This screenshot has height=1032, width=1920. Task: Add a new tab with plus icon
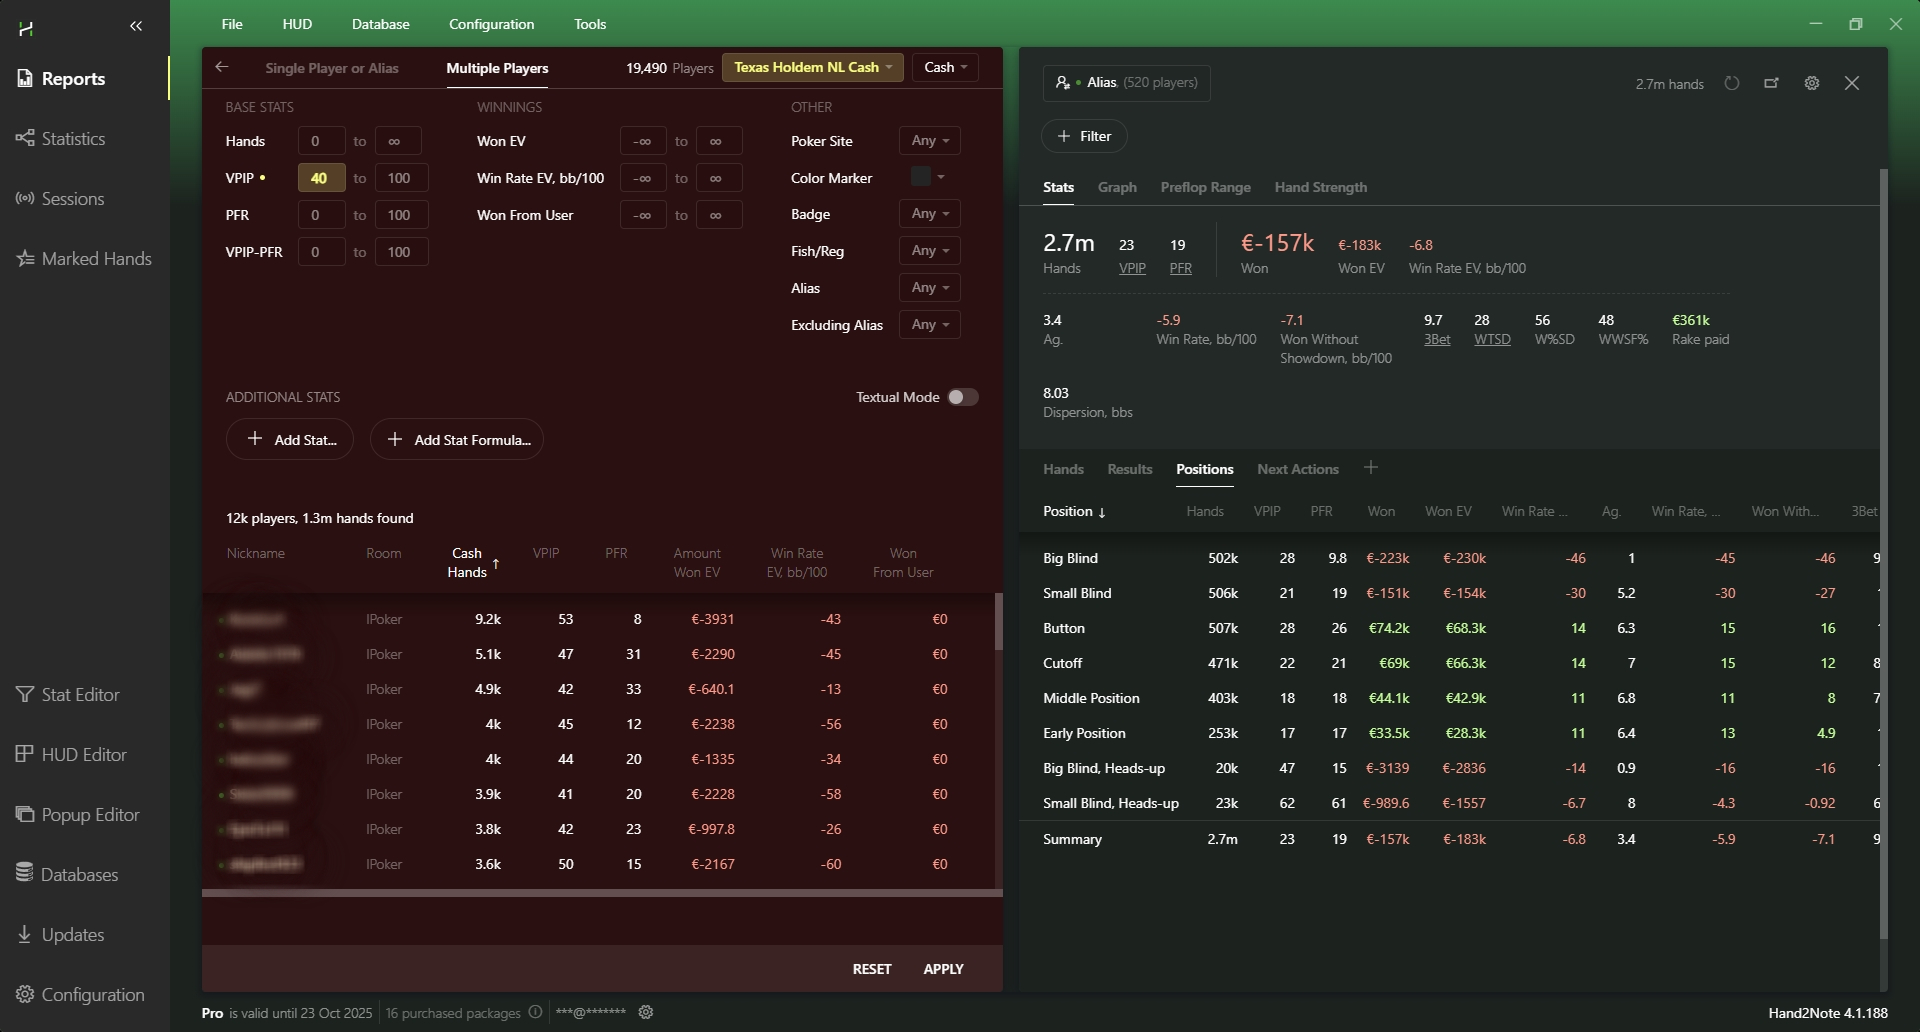[1370, 468]
